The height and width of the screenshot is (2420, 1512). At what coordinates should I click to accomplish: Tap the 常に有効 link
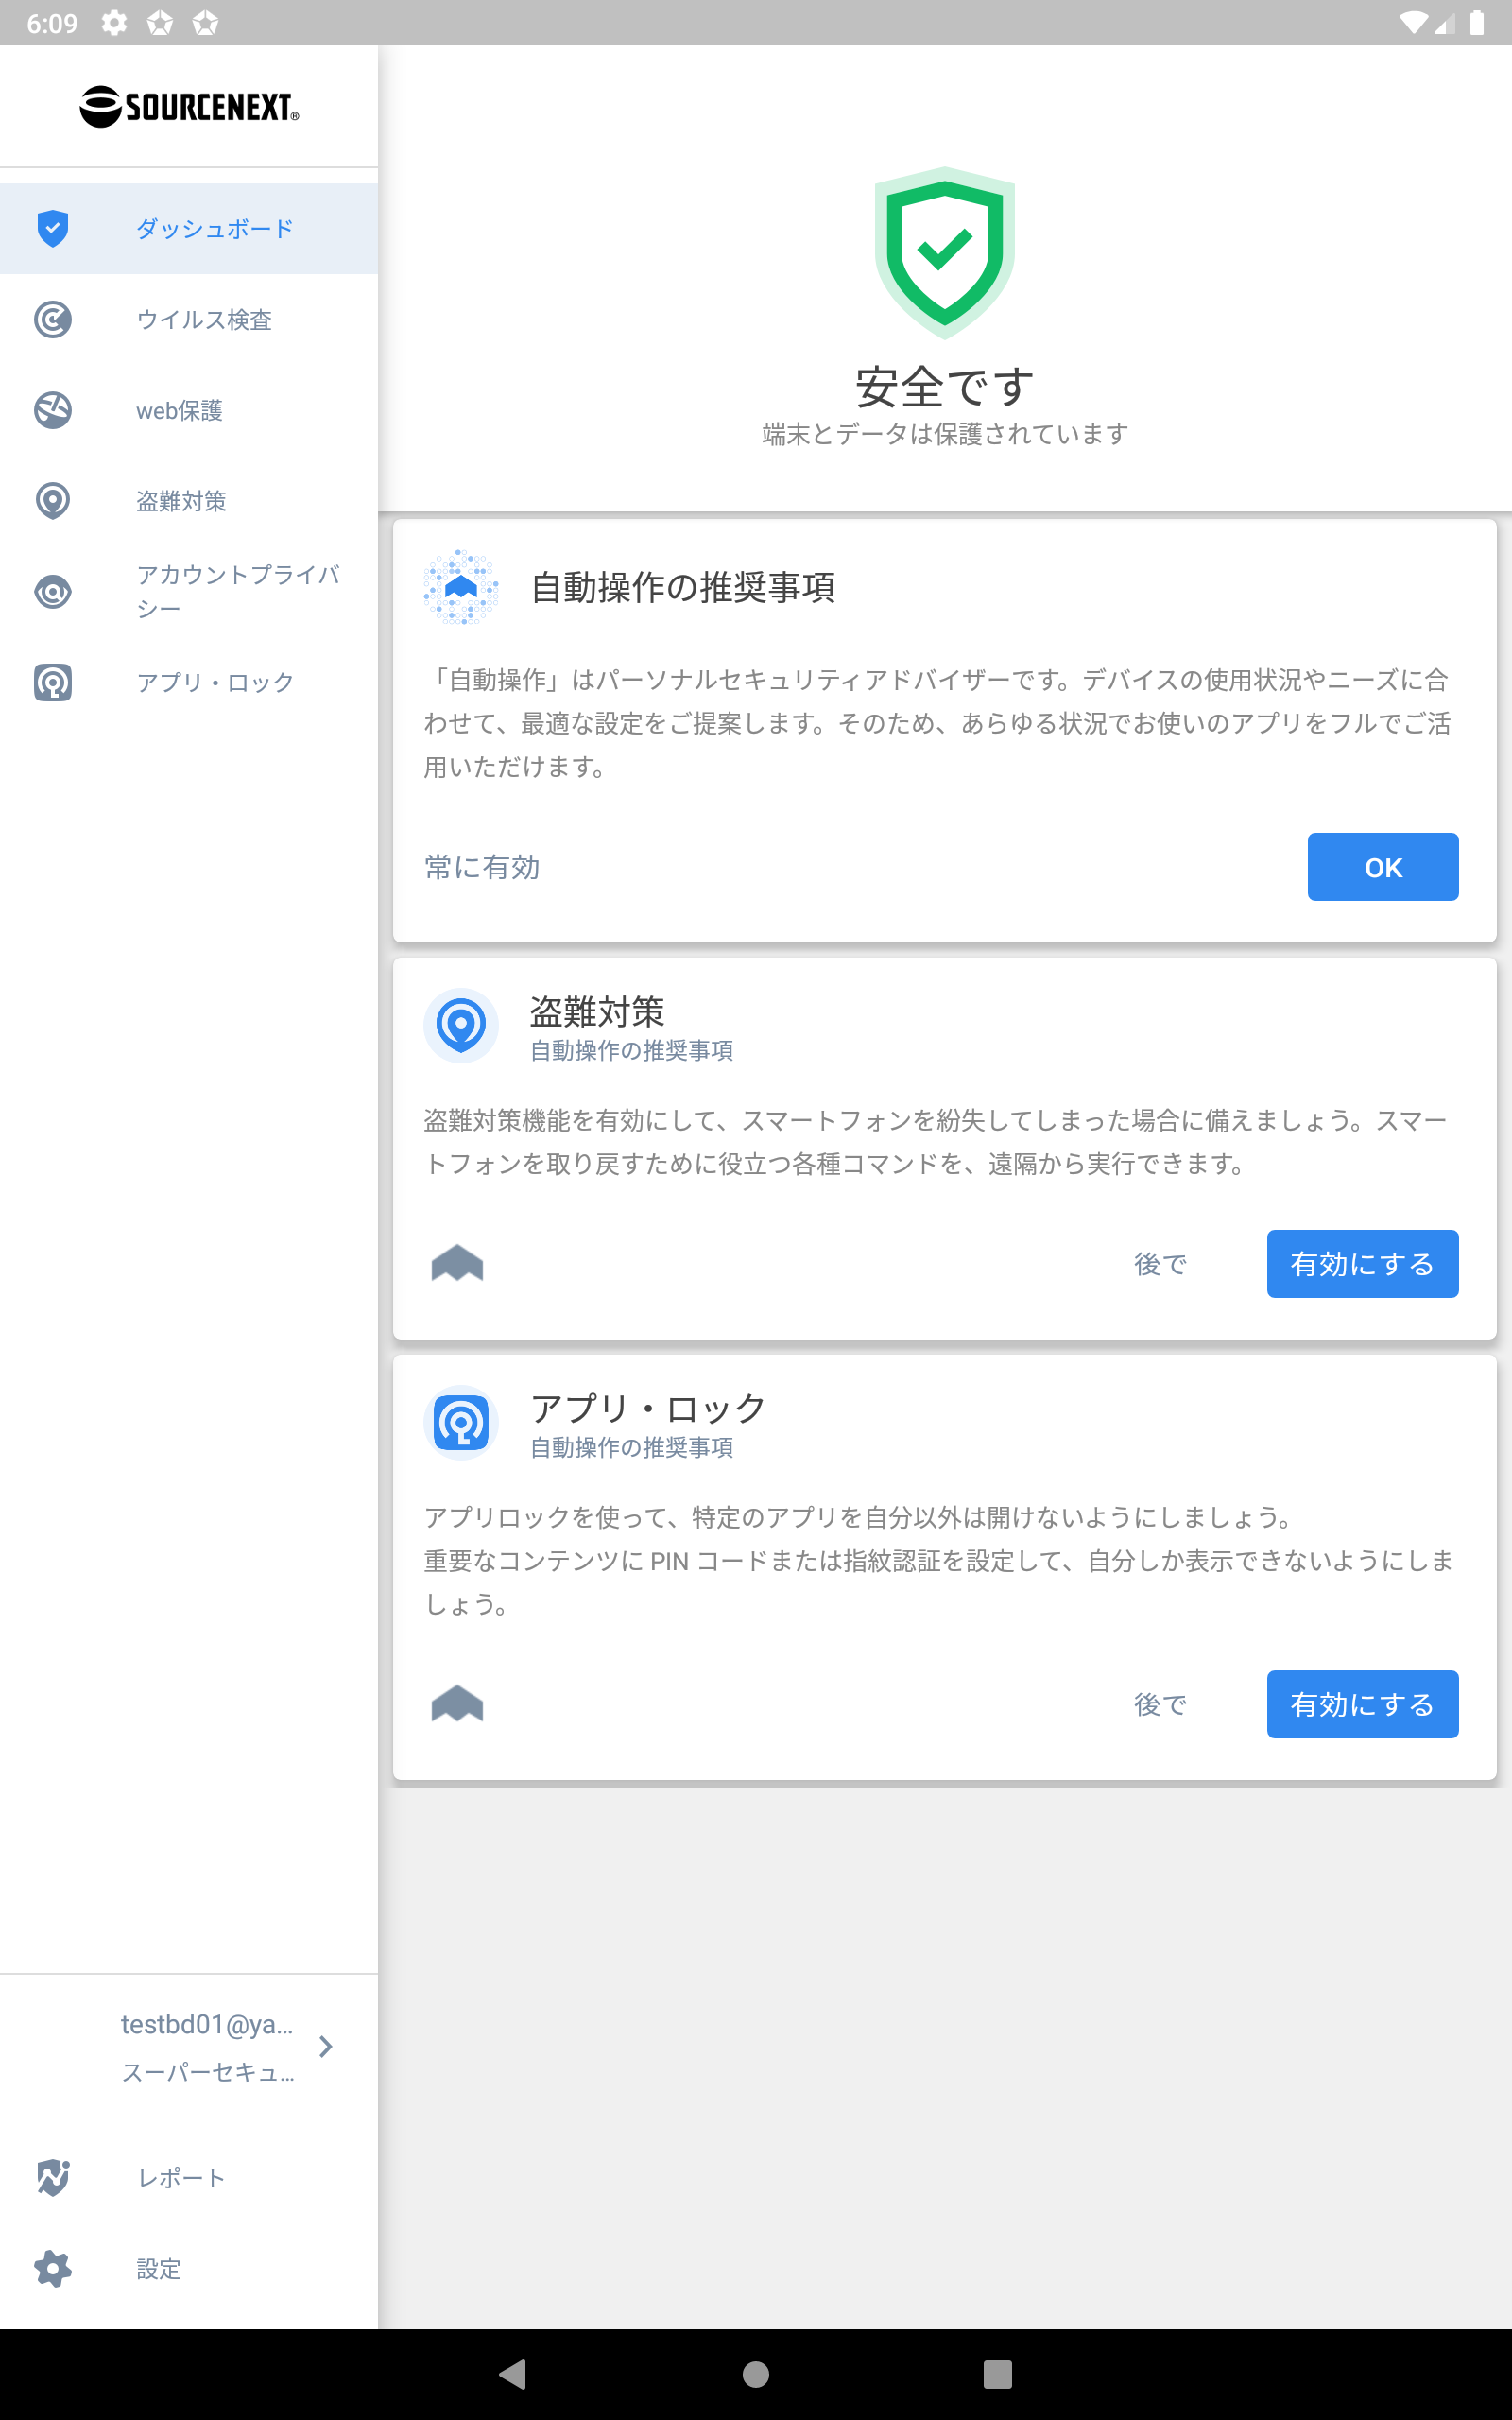coord(482,867)
